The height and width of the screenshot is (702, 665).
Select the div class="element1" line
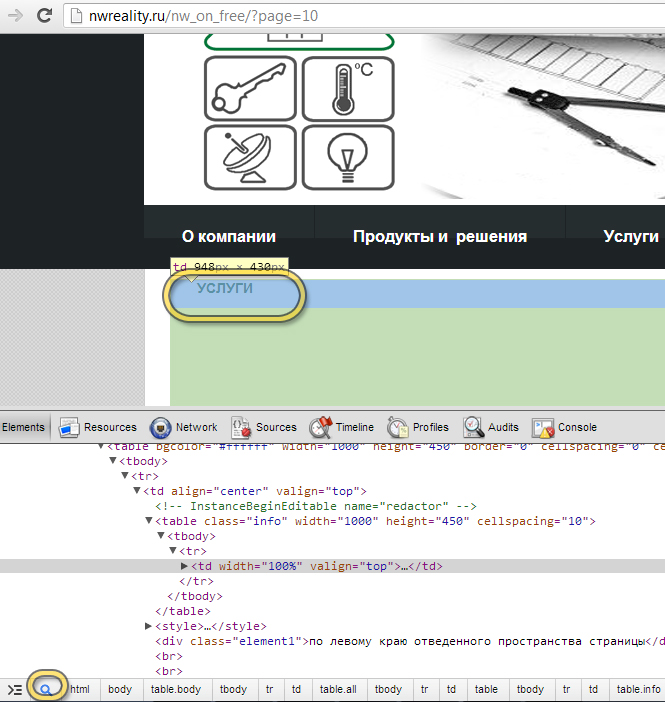coord(410,641)
